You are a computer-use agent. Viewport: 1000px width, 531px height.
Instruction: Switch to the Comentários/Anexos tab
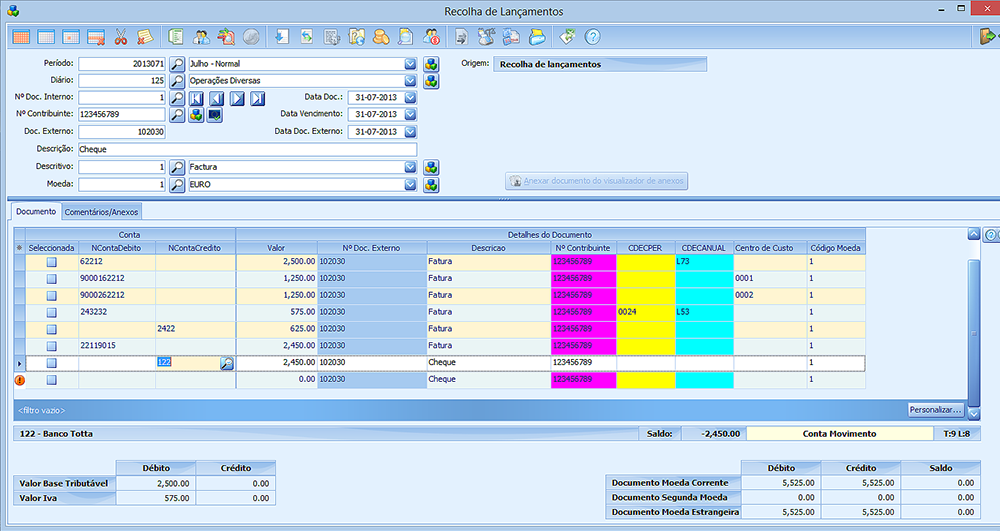point(101,212)
